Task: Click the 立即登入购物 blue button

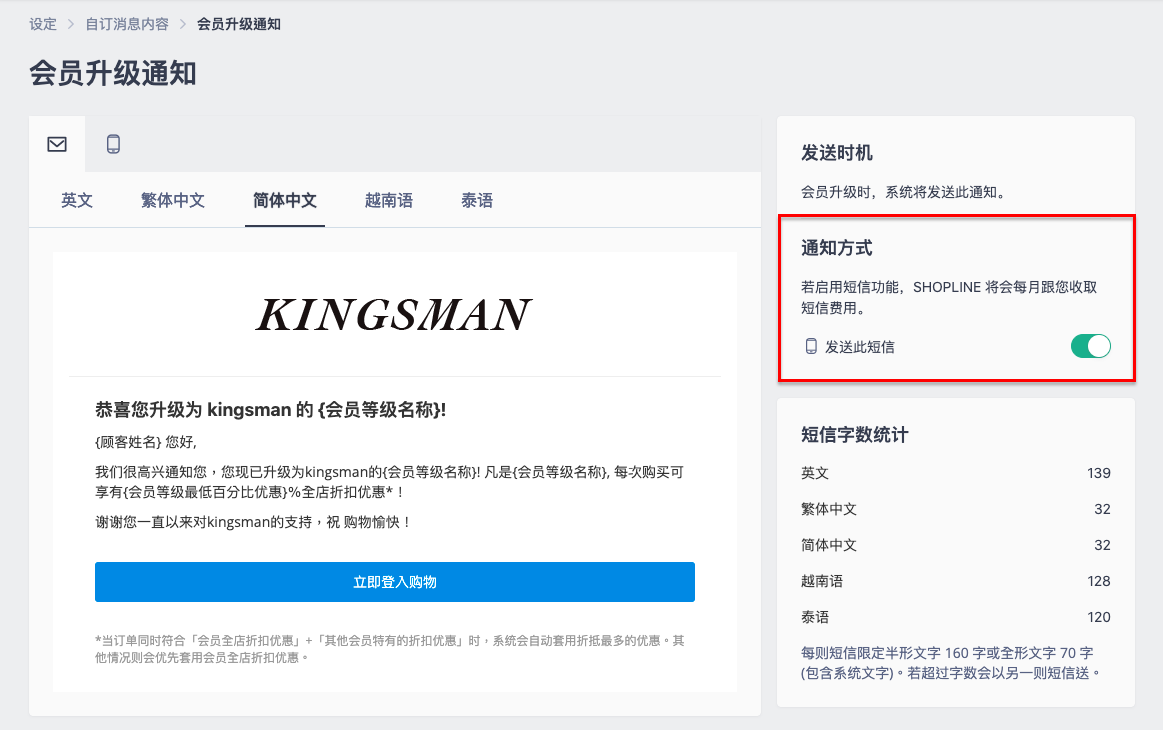Action: click(x=395, y=582)
